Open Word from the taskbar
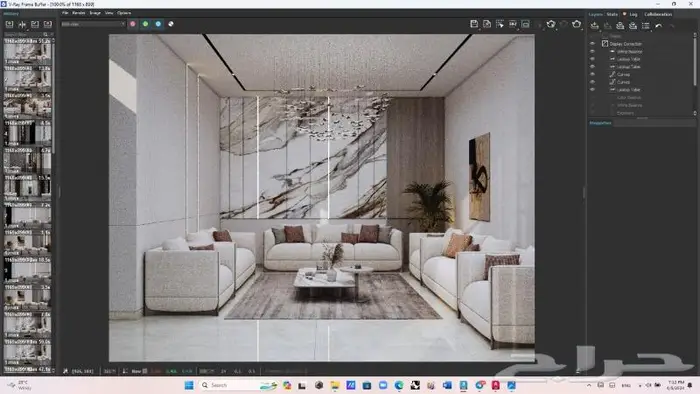Viewport: 700px width, 394px height. (447, 385)
